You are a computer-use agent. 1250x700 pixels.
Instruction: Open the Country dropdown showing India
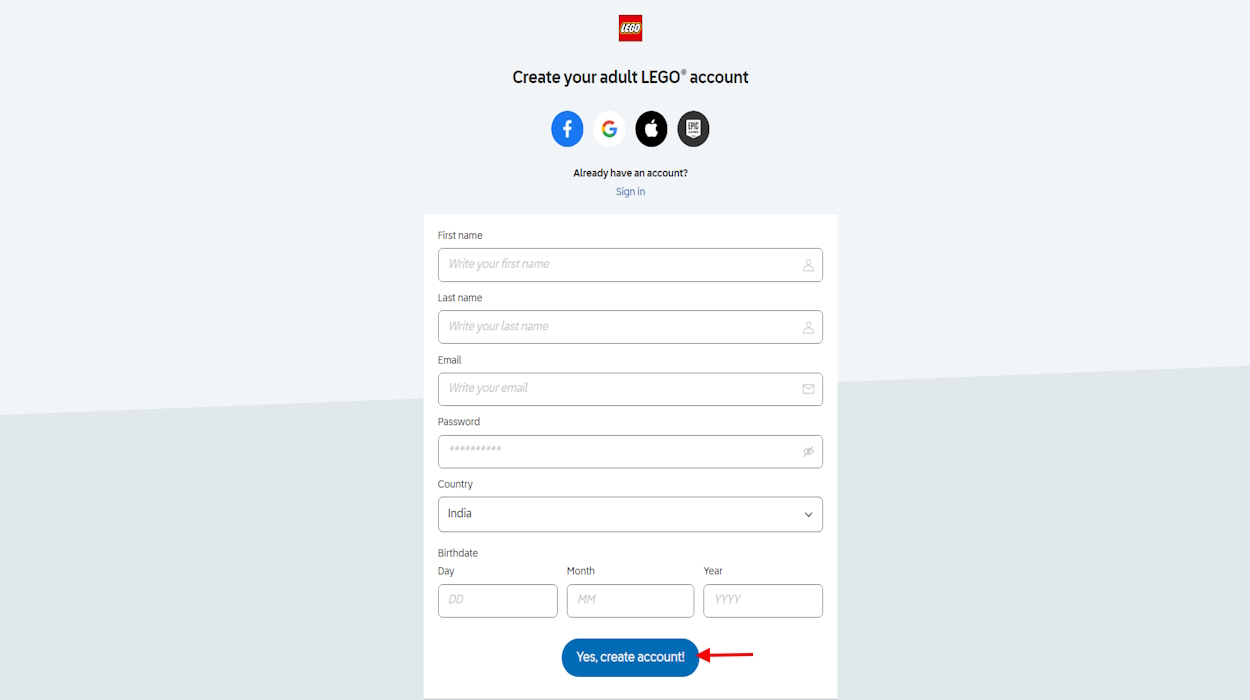[620, 514]
